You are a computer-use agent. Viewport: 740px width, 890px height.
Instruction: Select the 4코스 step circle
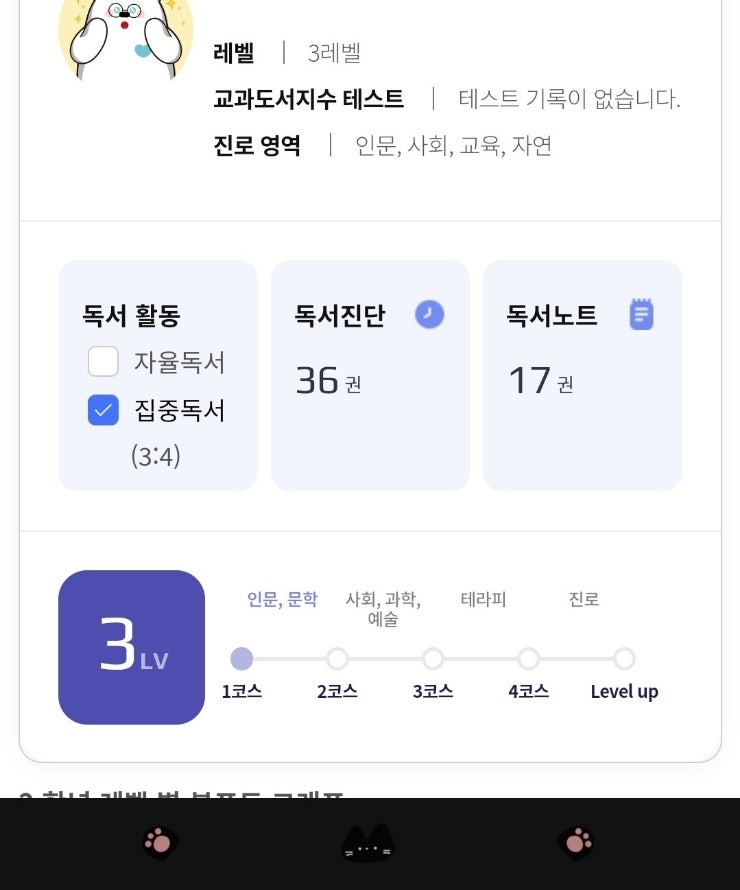coord(528,659)
